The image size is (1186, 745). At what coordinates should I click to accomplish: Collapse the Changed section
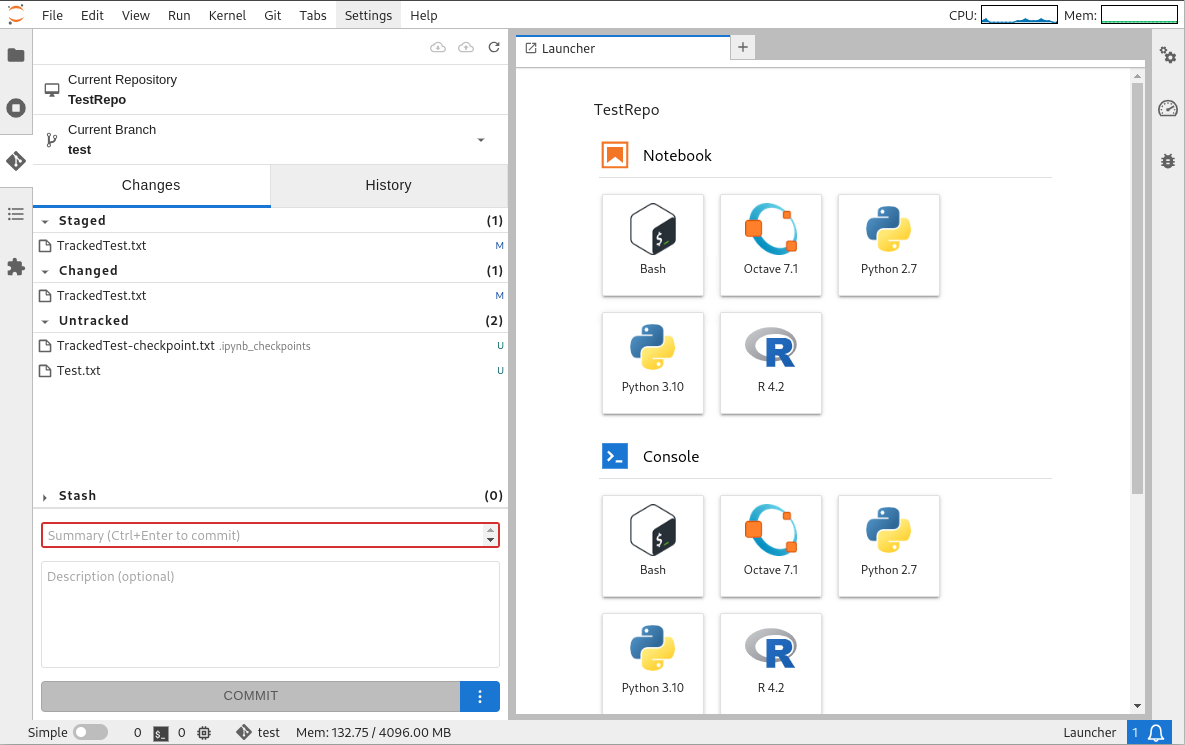pyautogui.click(x=45, y=272)
